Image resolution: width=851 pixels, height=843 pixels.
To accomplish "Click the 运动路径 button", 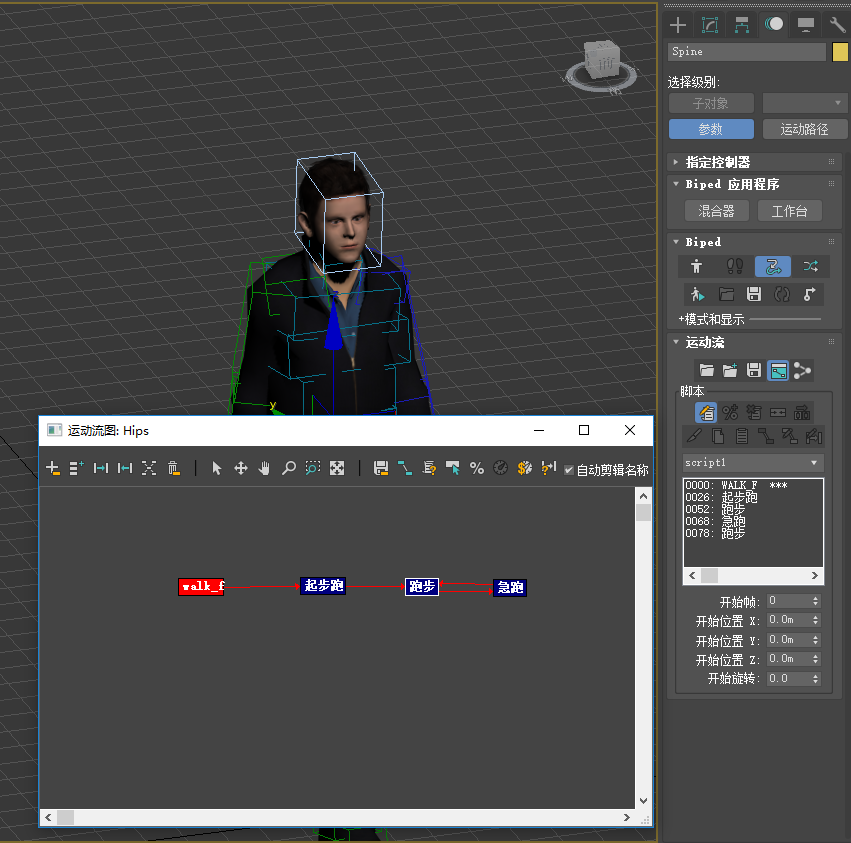I will click(804, 129).
